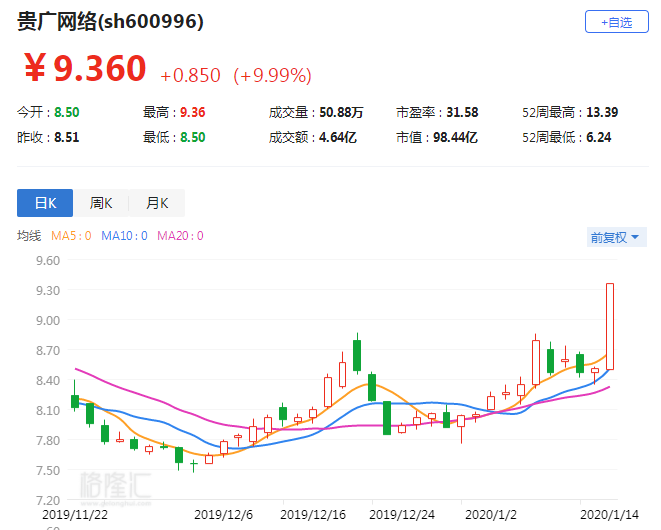Click the 9.00 price axis label
Image resolution: width=661 pixels, height=530 pixels.
click(48, 320)
